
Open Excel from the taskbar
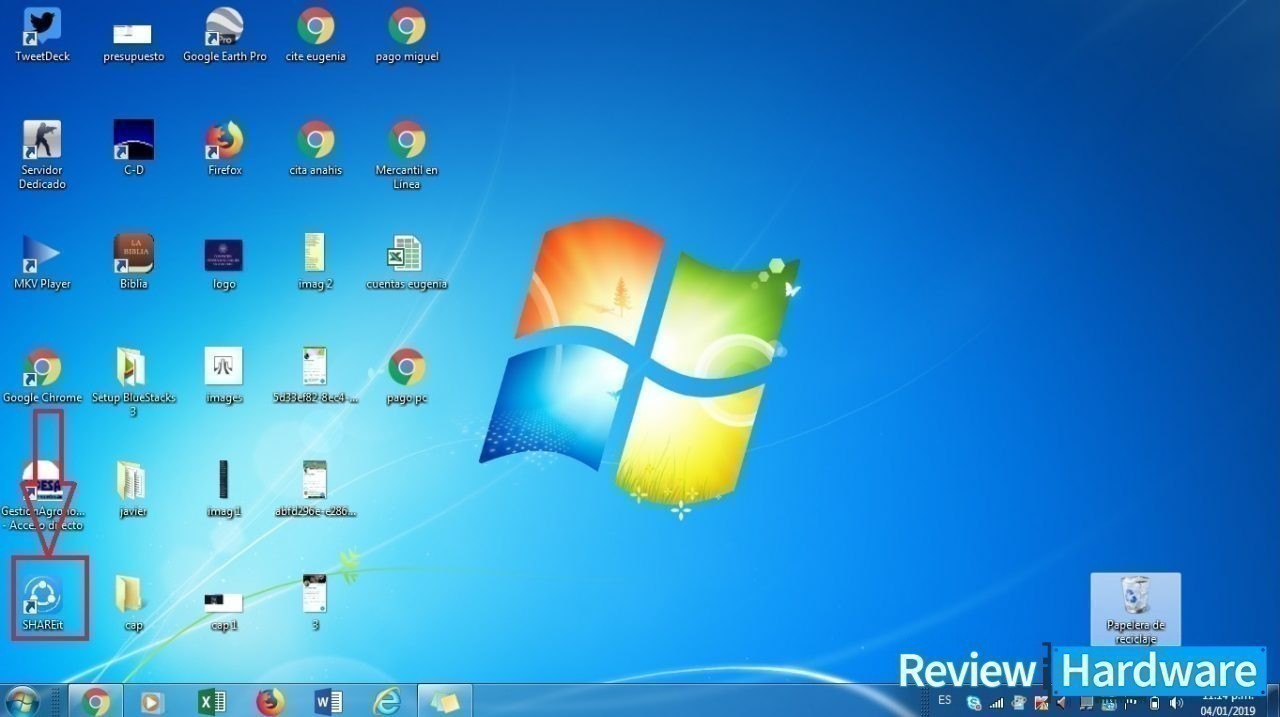[211, 701]
